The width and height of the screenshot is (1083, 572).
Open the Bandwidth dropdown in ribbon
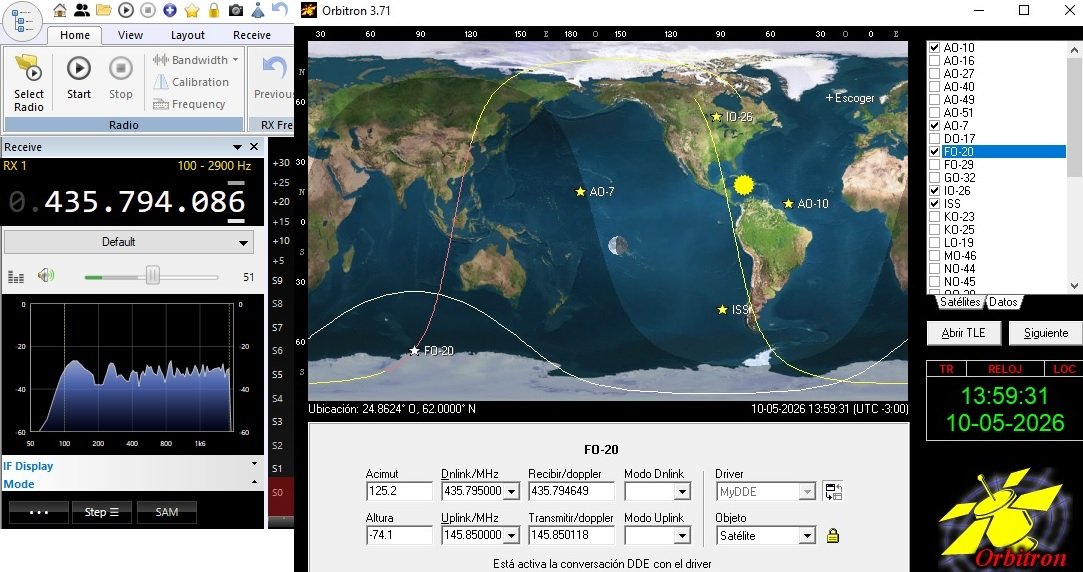tap(195, 60)
